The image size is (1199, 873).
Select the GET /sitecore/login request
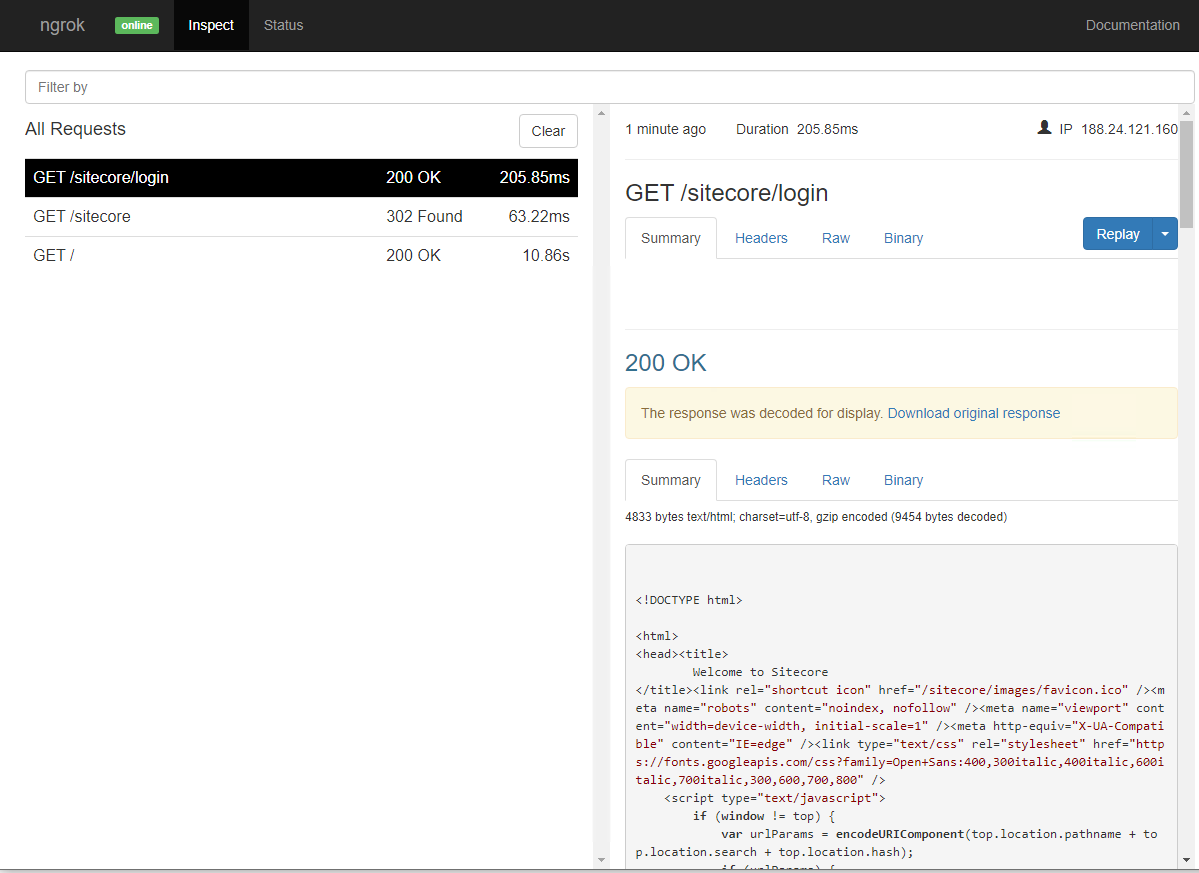(x=301, y=178)
